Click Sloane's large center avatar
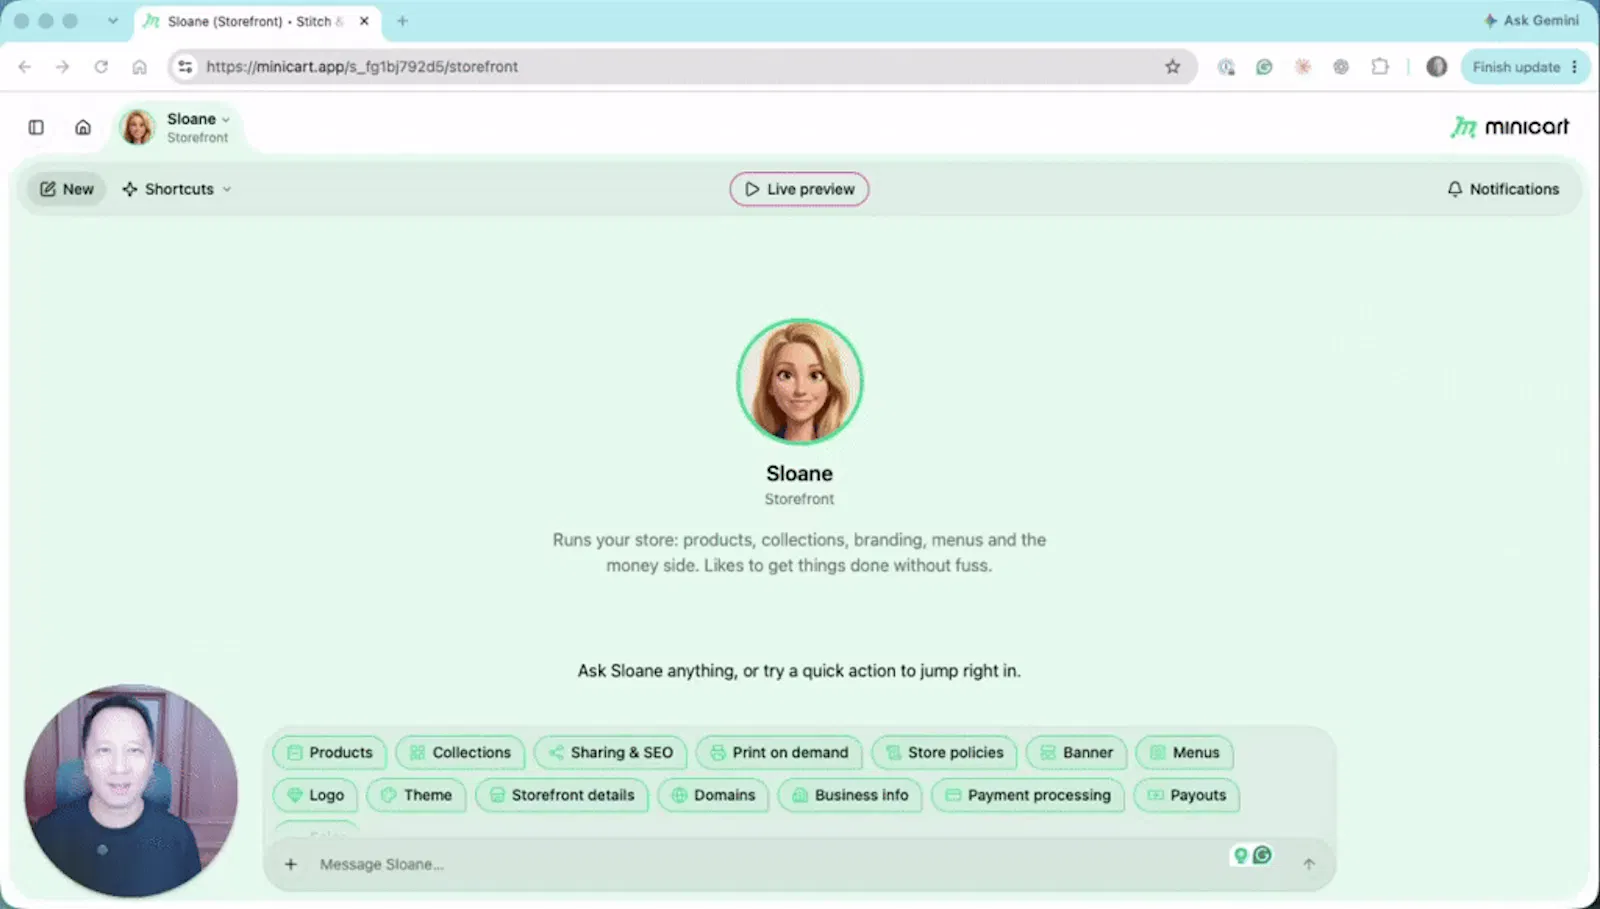 (x=799, y=381)
